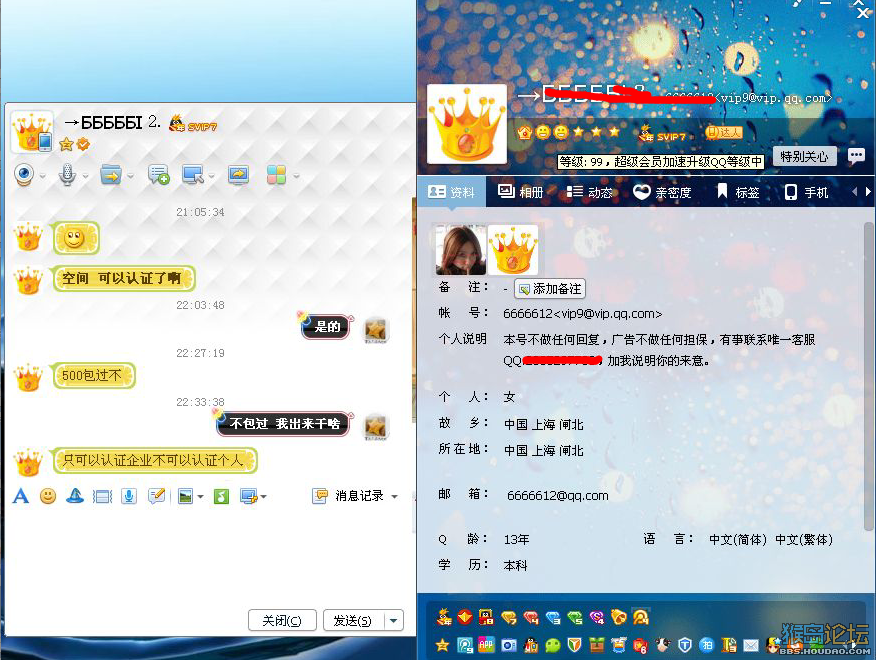Open the emoji smiley picker
The image size is (876, 660).
[48, 496]
